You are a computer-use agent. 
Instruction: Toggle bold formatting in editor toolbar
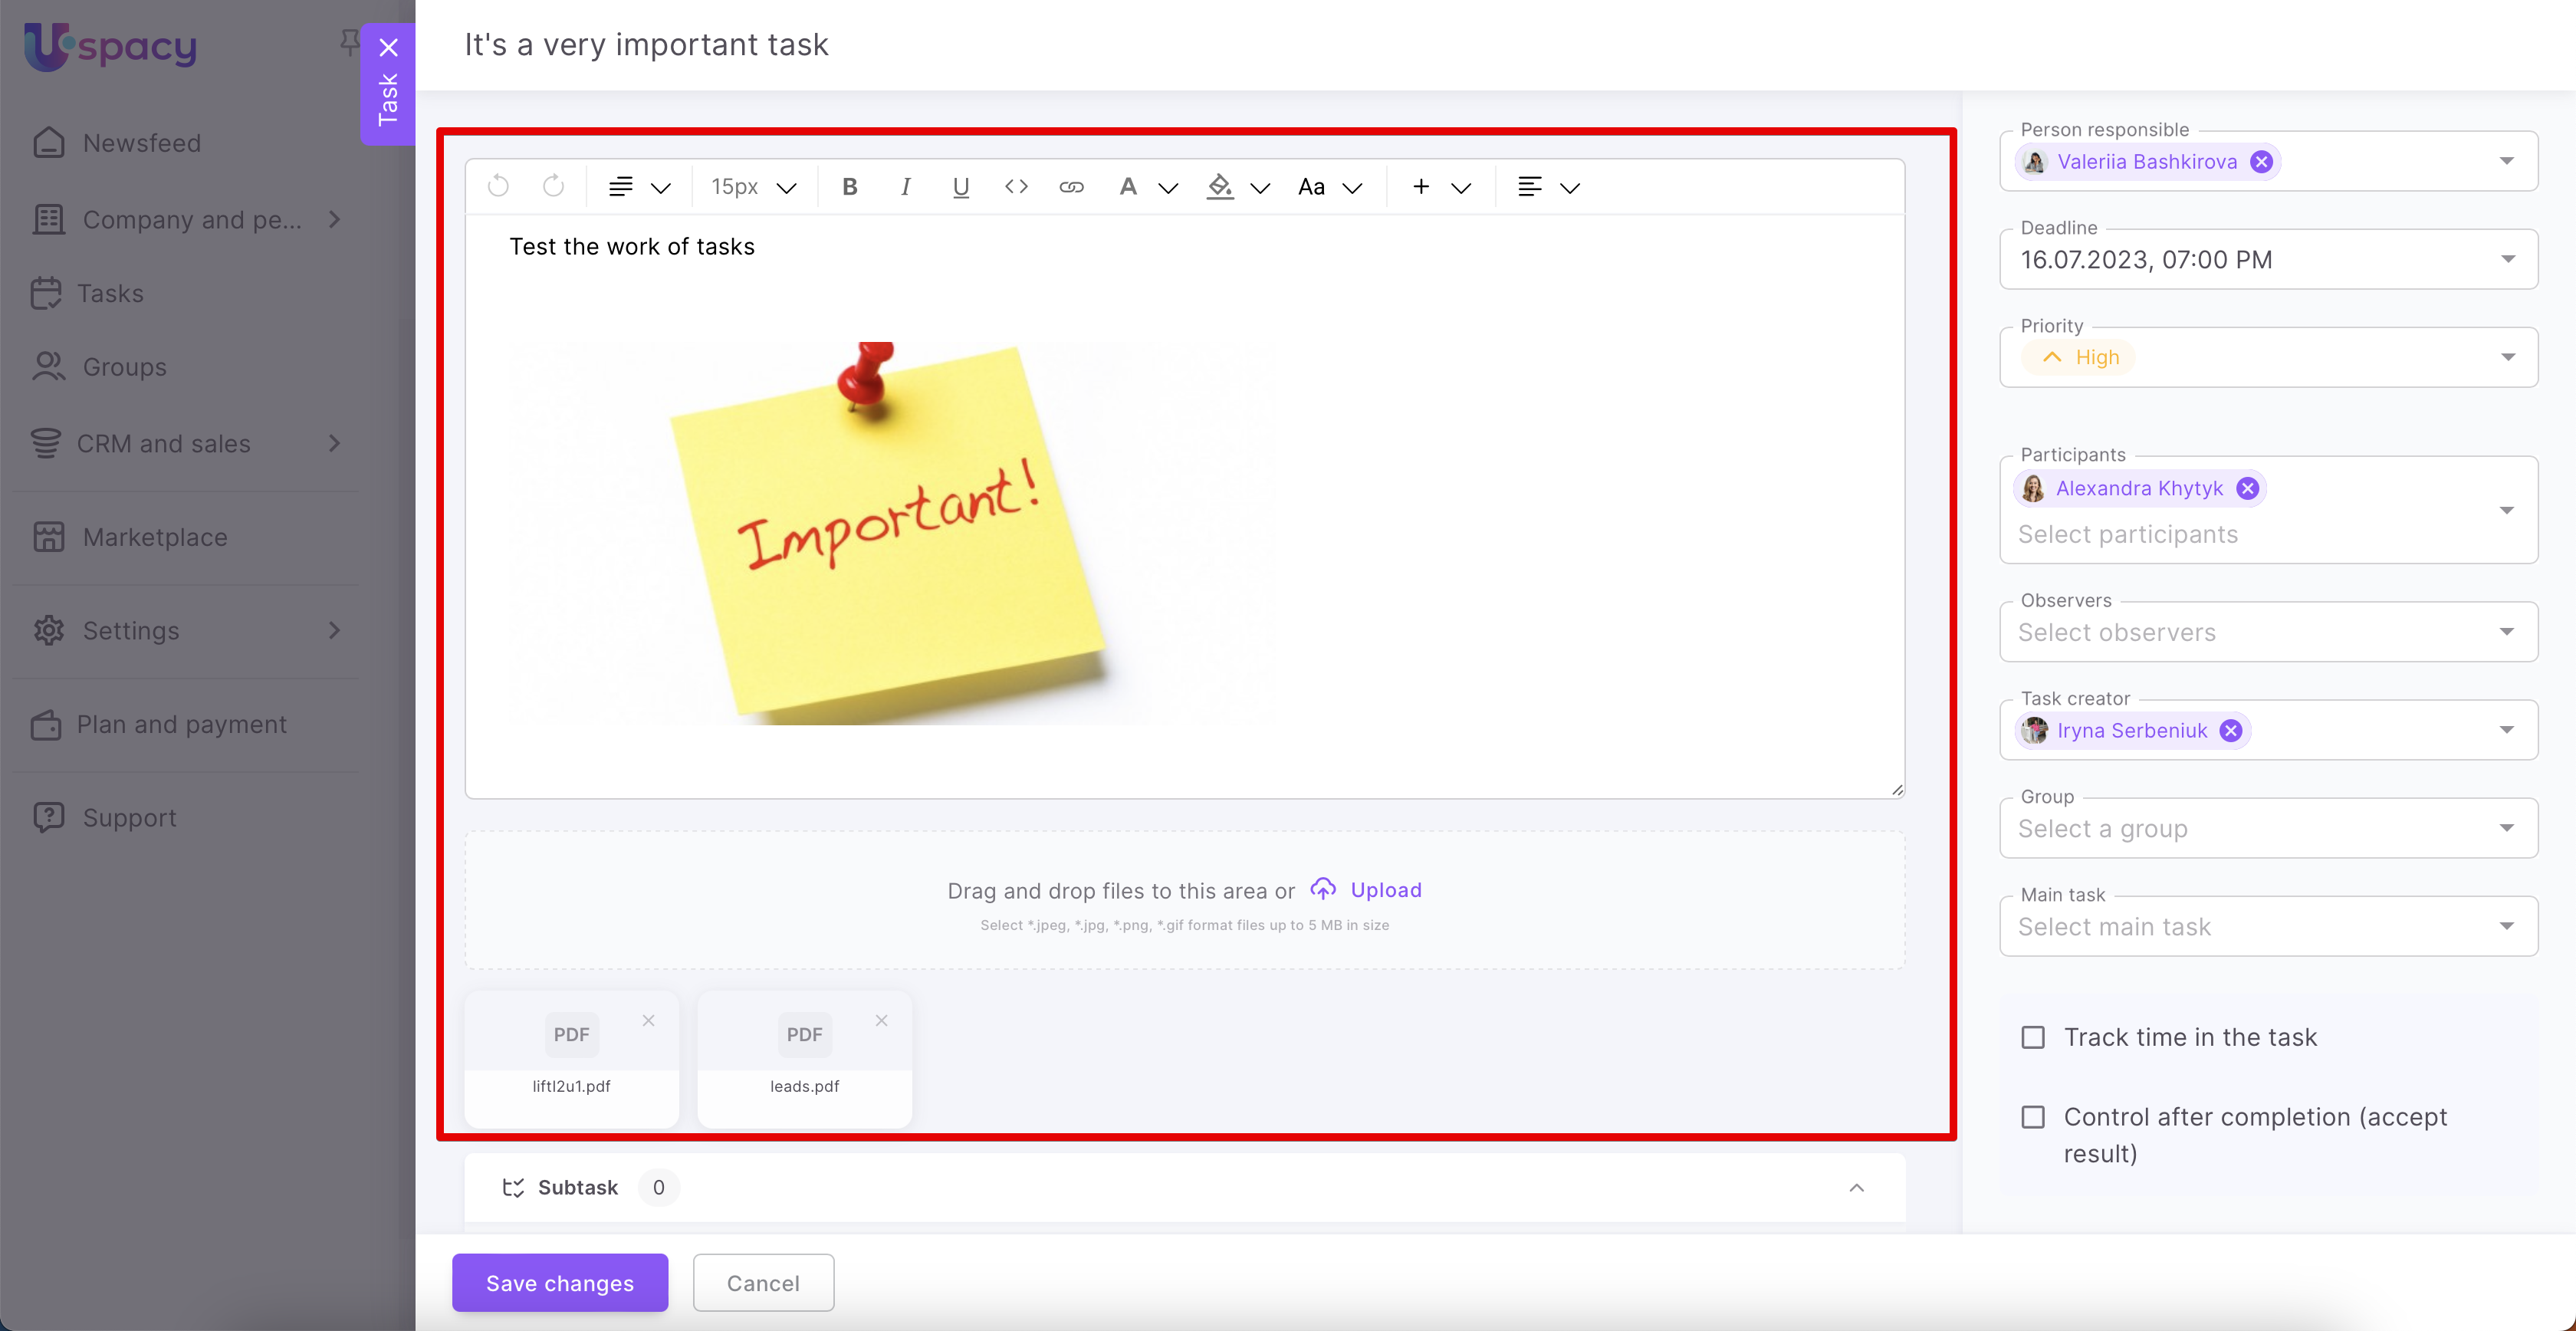(849, 187)
